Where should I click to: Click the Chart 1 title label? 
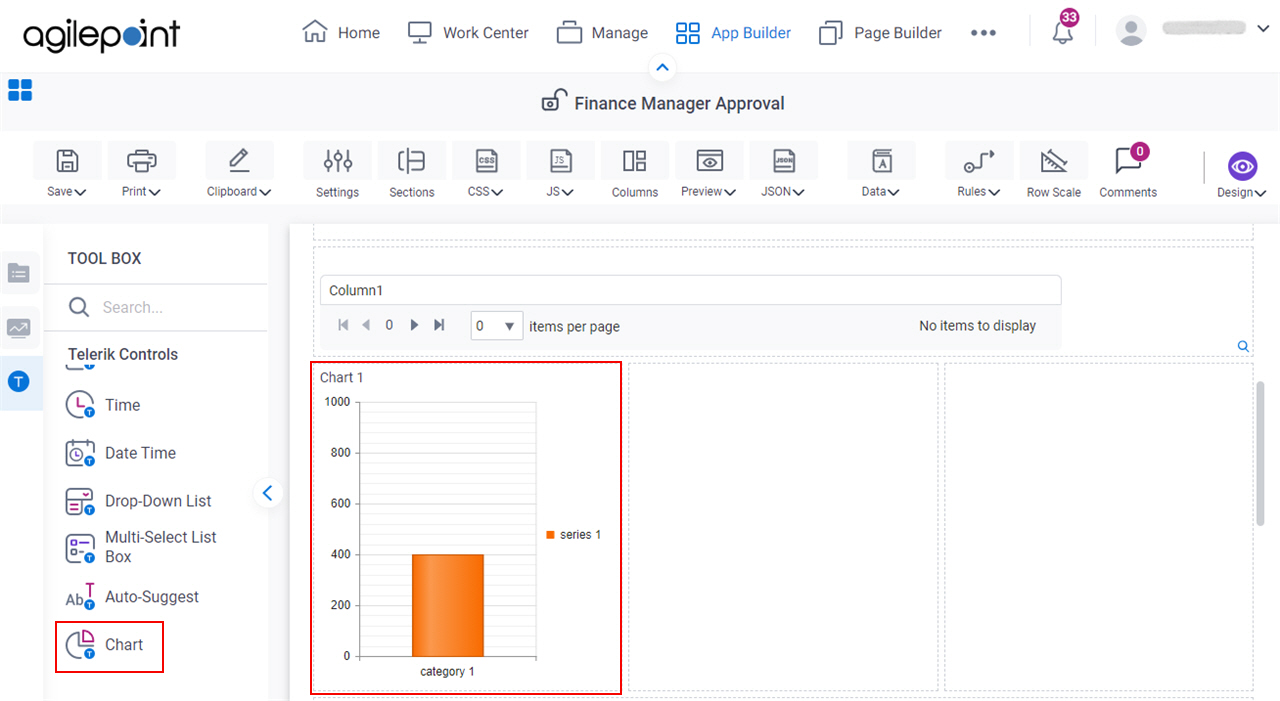(342, 377)
